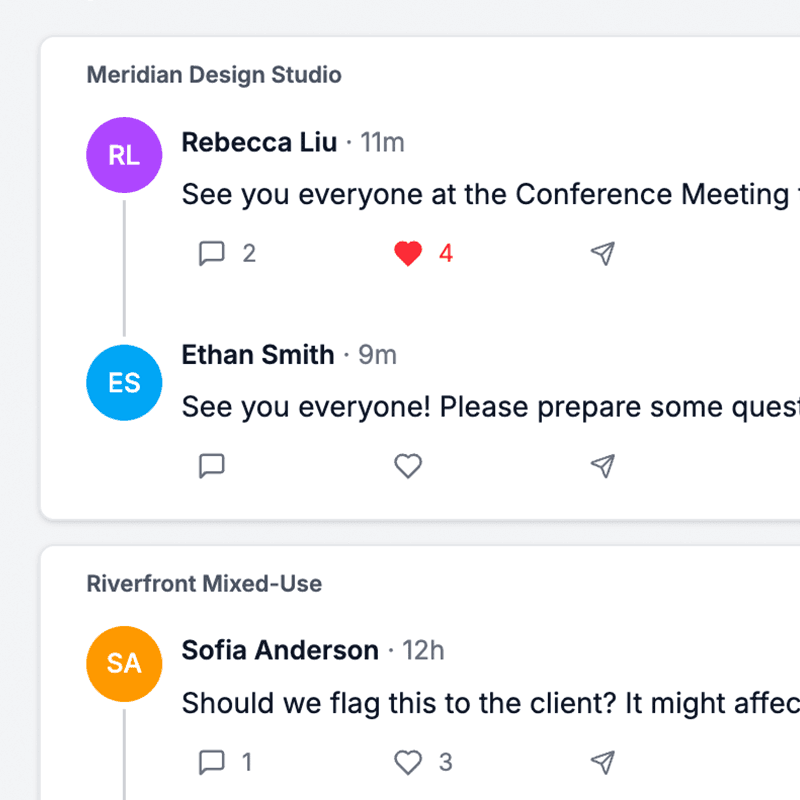Open the Riverfront Mixed-Use channel
The height and width of the screenshot is (800, 800).
[204, 583]
